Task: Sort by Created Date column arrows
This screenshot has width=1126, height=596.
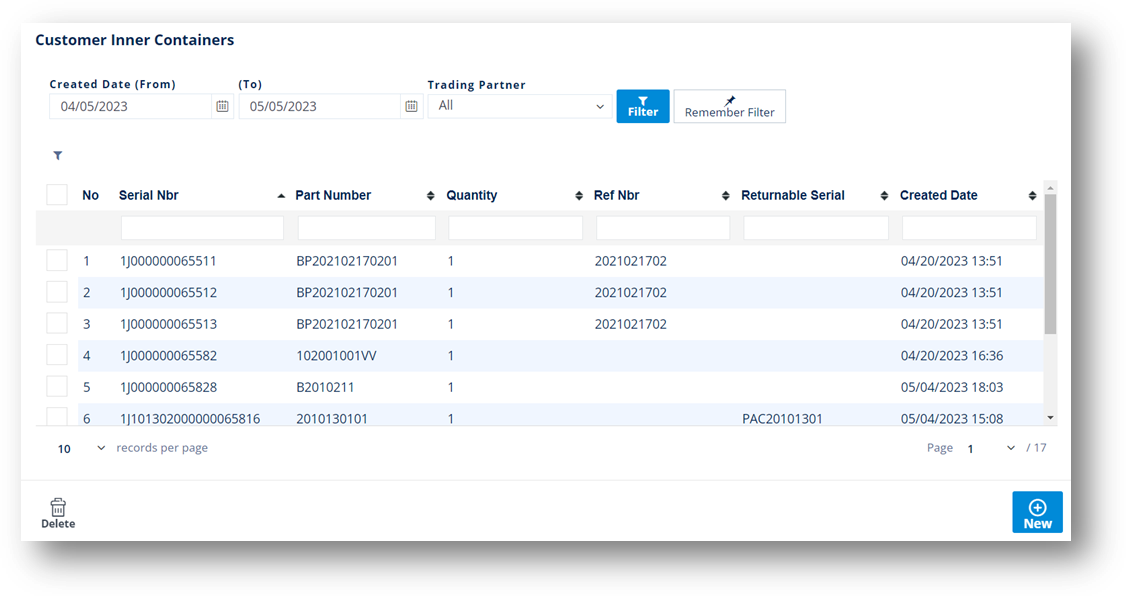Action: click(x=1032, y=196)
